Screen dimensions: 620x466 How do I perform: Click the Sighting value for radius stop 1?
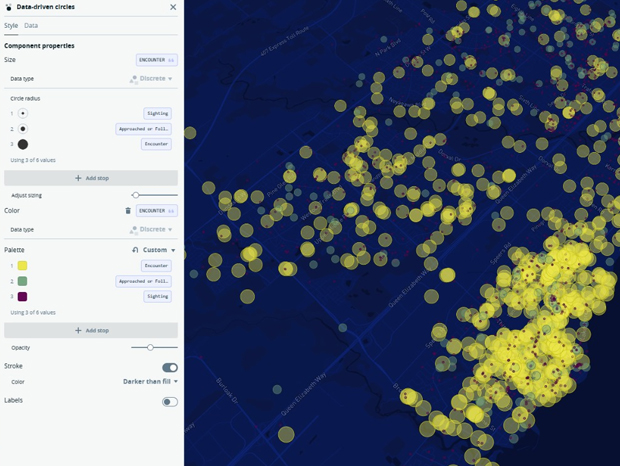tap(157, 113)
